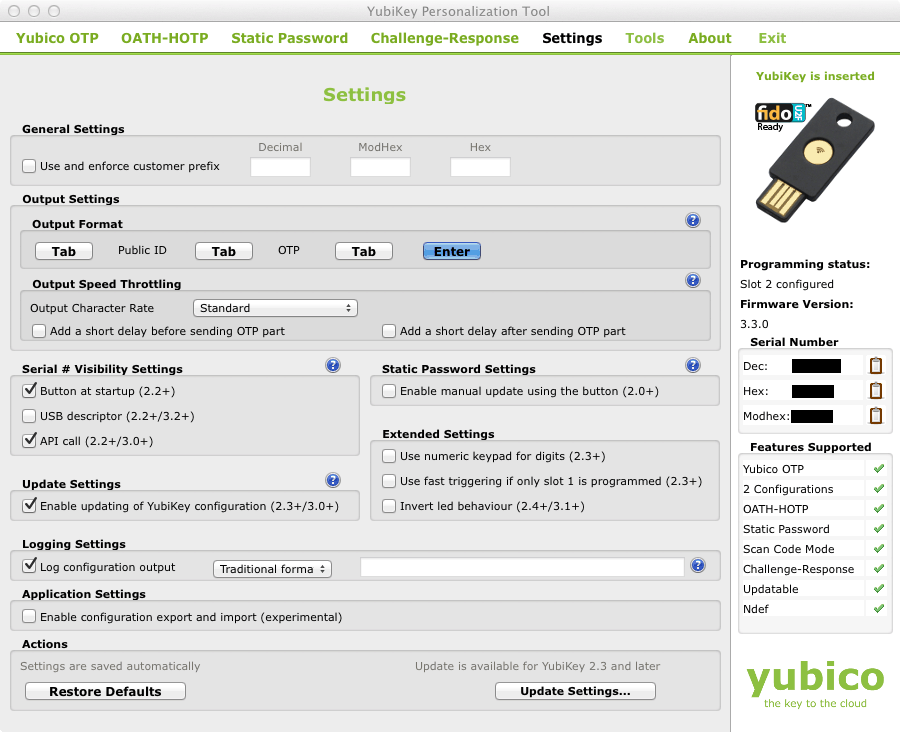Click the YubiKey device image
Viewport: 900px width, 732px height.
pos(815,161)
